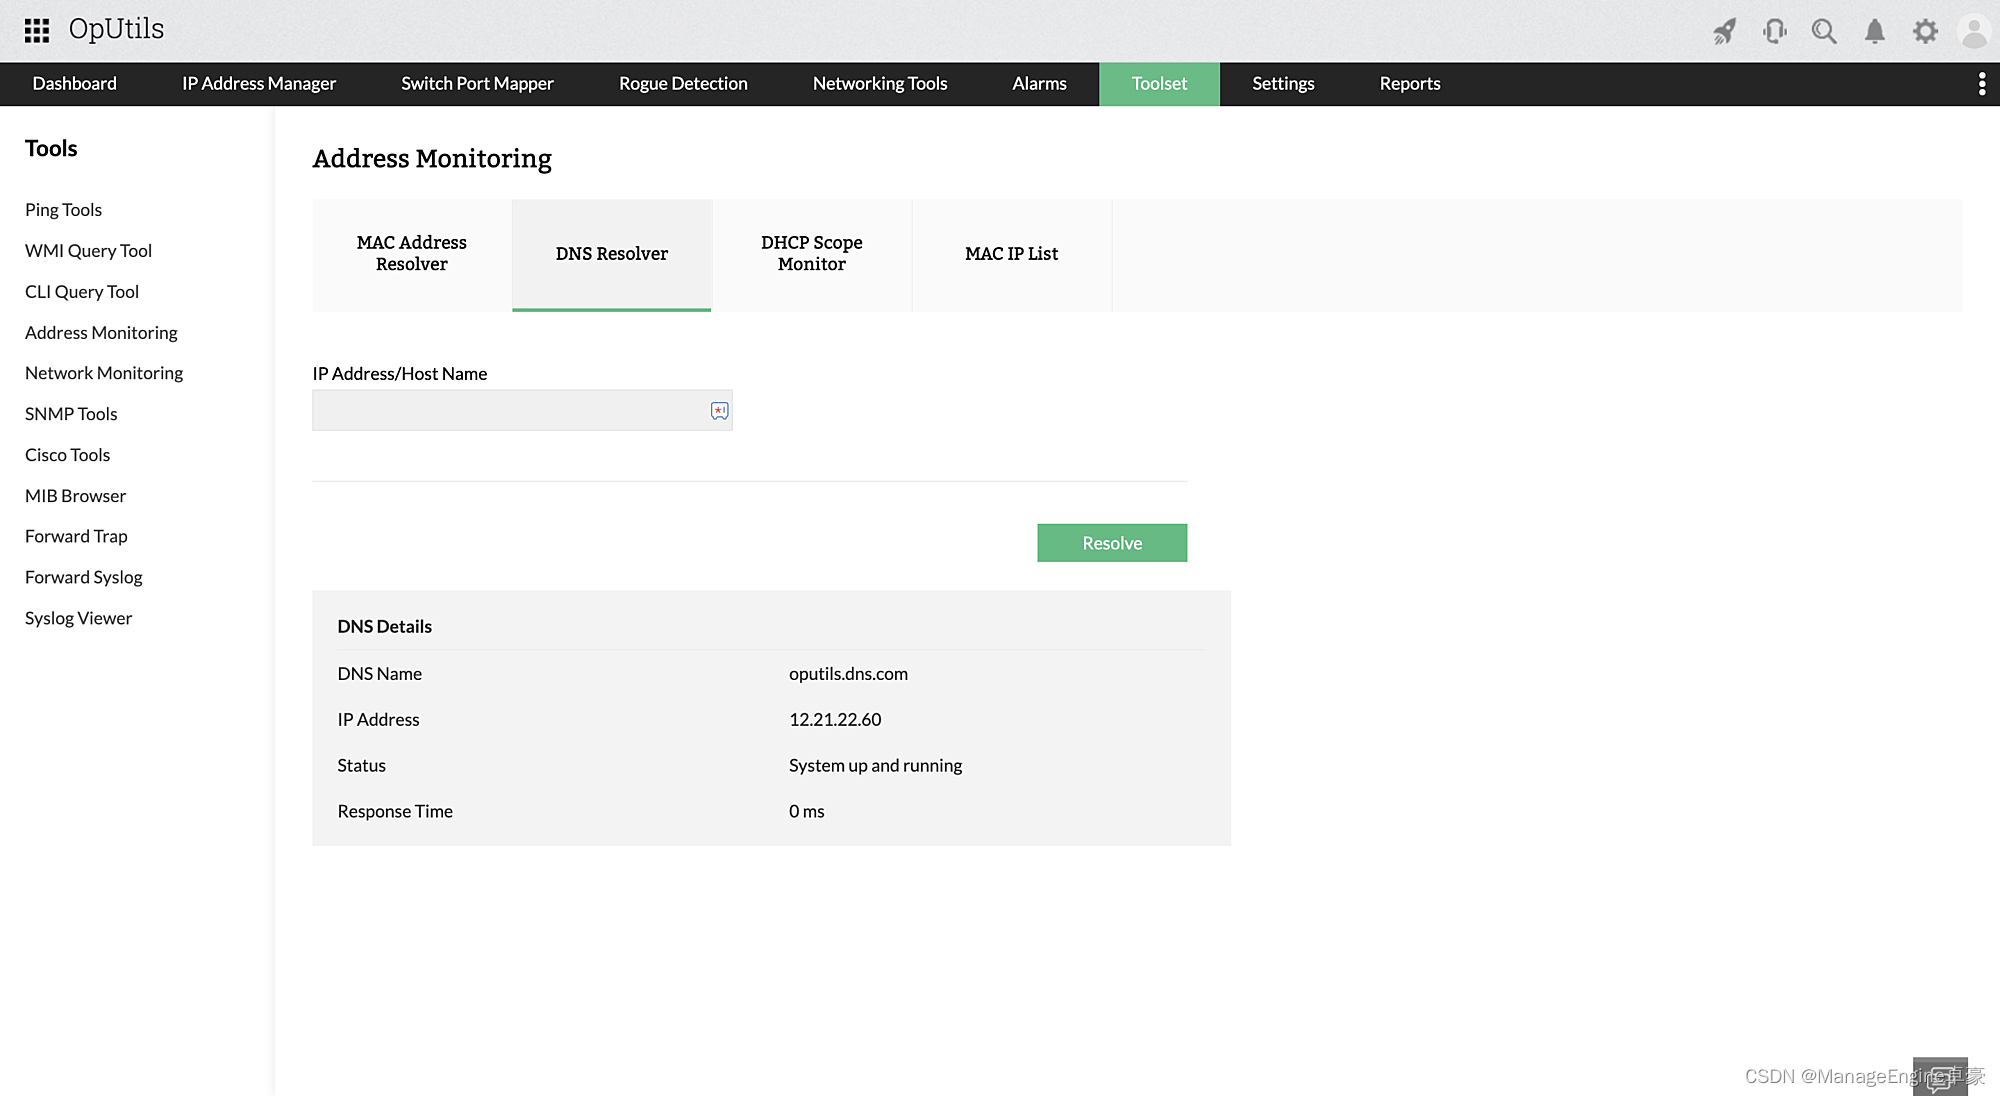Open Alarms from navigation bar
The image size is (2000, 1096).
tap(1039, 84)
